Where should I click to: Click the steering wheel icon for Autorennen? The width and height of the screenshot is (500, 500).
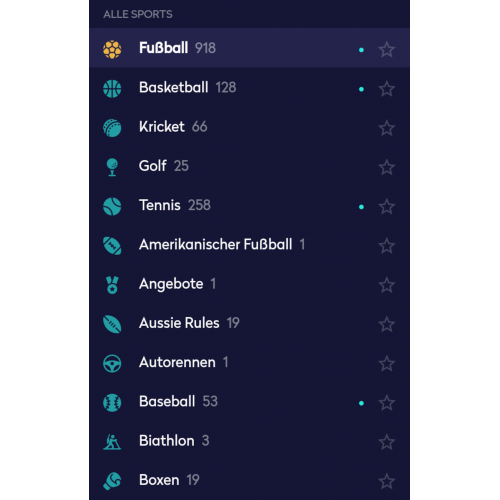112,363
